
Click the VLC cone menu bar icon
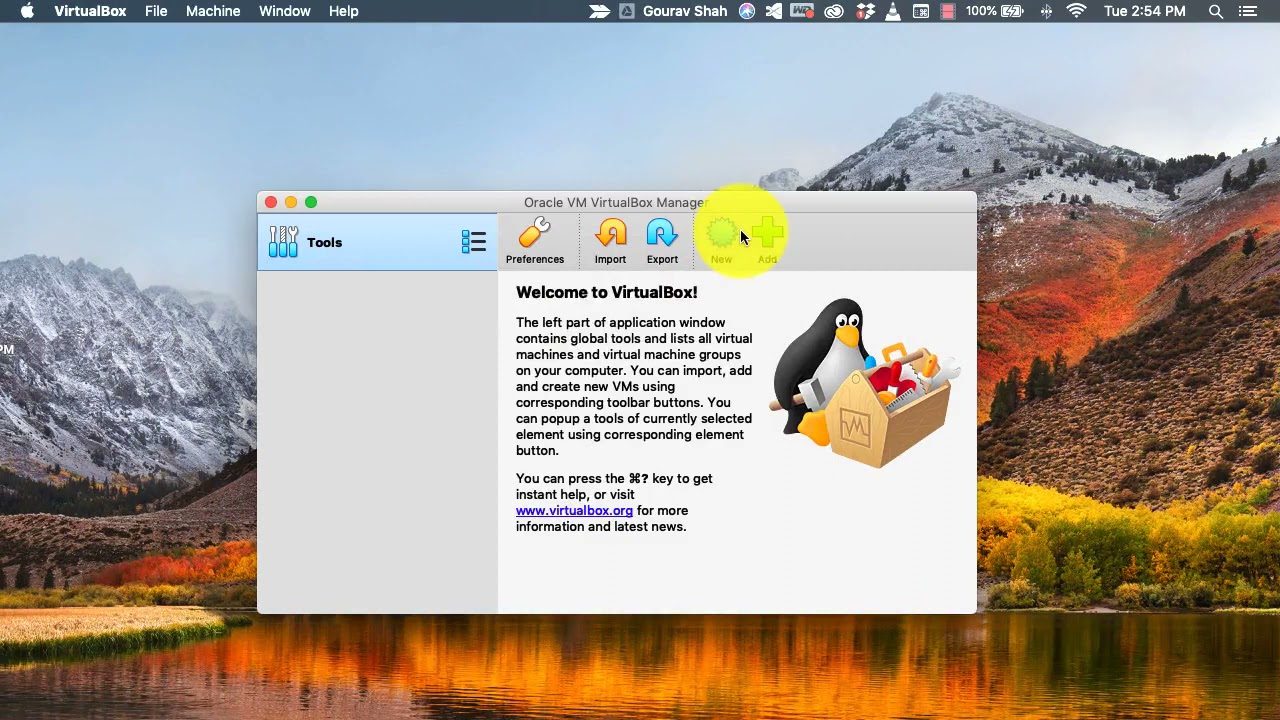893,11
